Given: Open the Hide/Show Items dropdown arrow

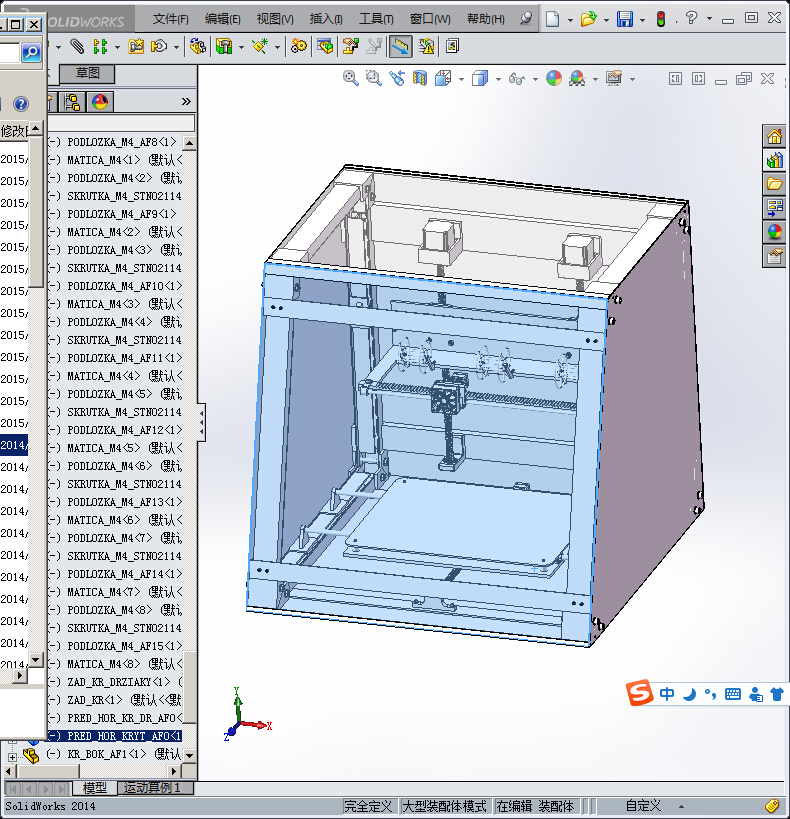Looking at the screenshot, I should tap(535, 79).
